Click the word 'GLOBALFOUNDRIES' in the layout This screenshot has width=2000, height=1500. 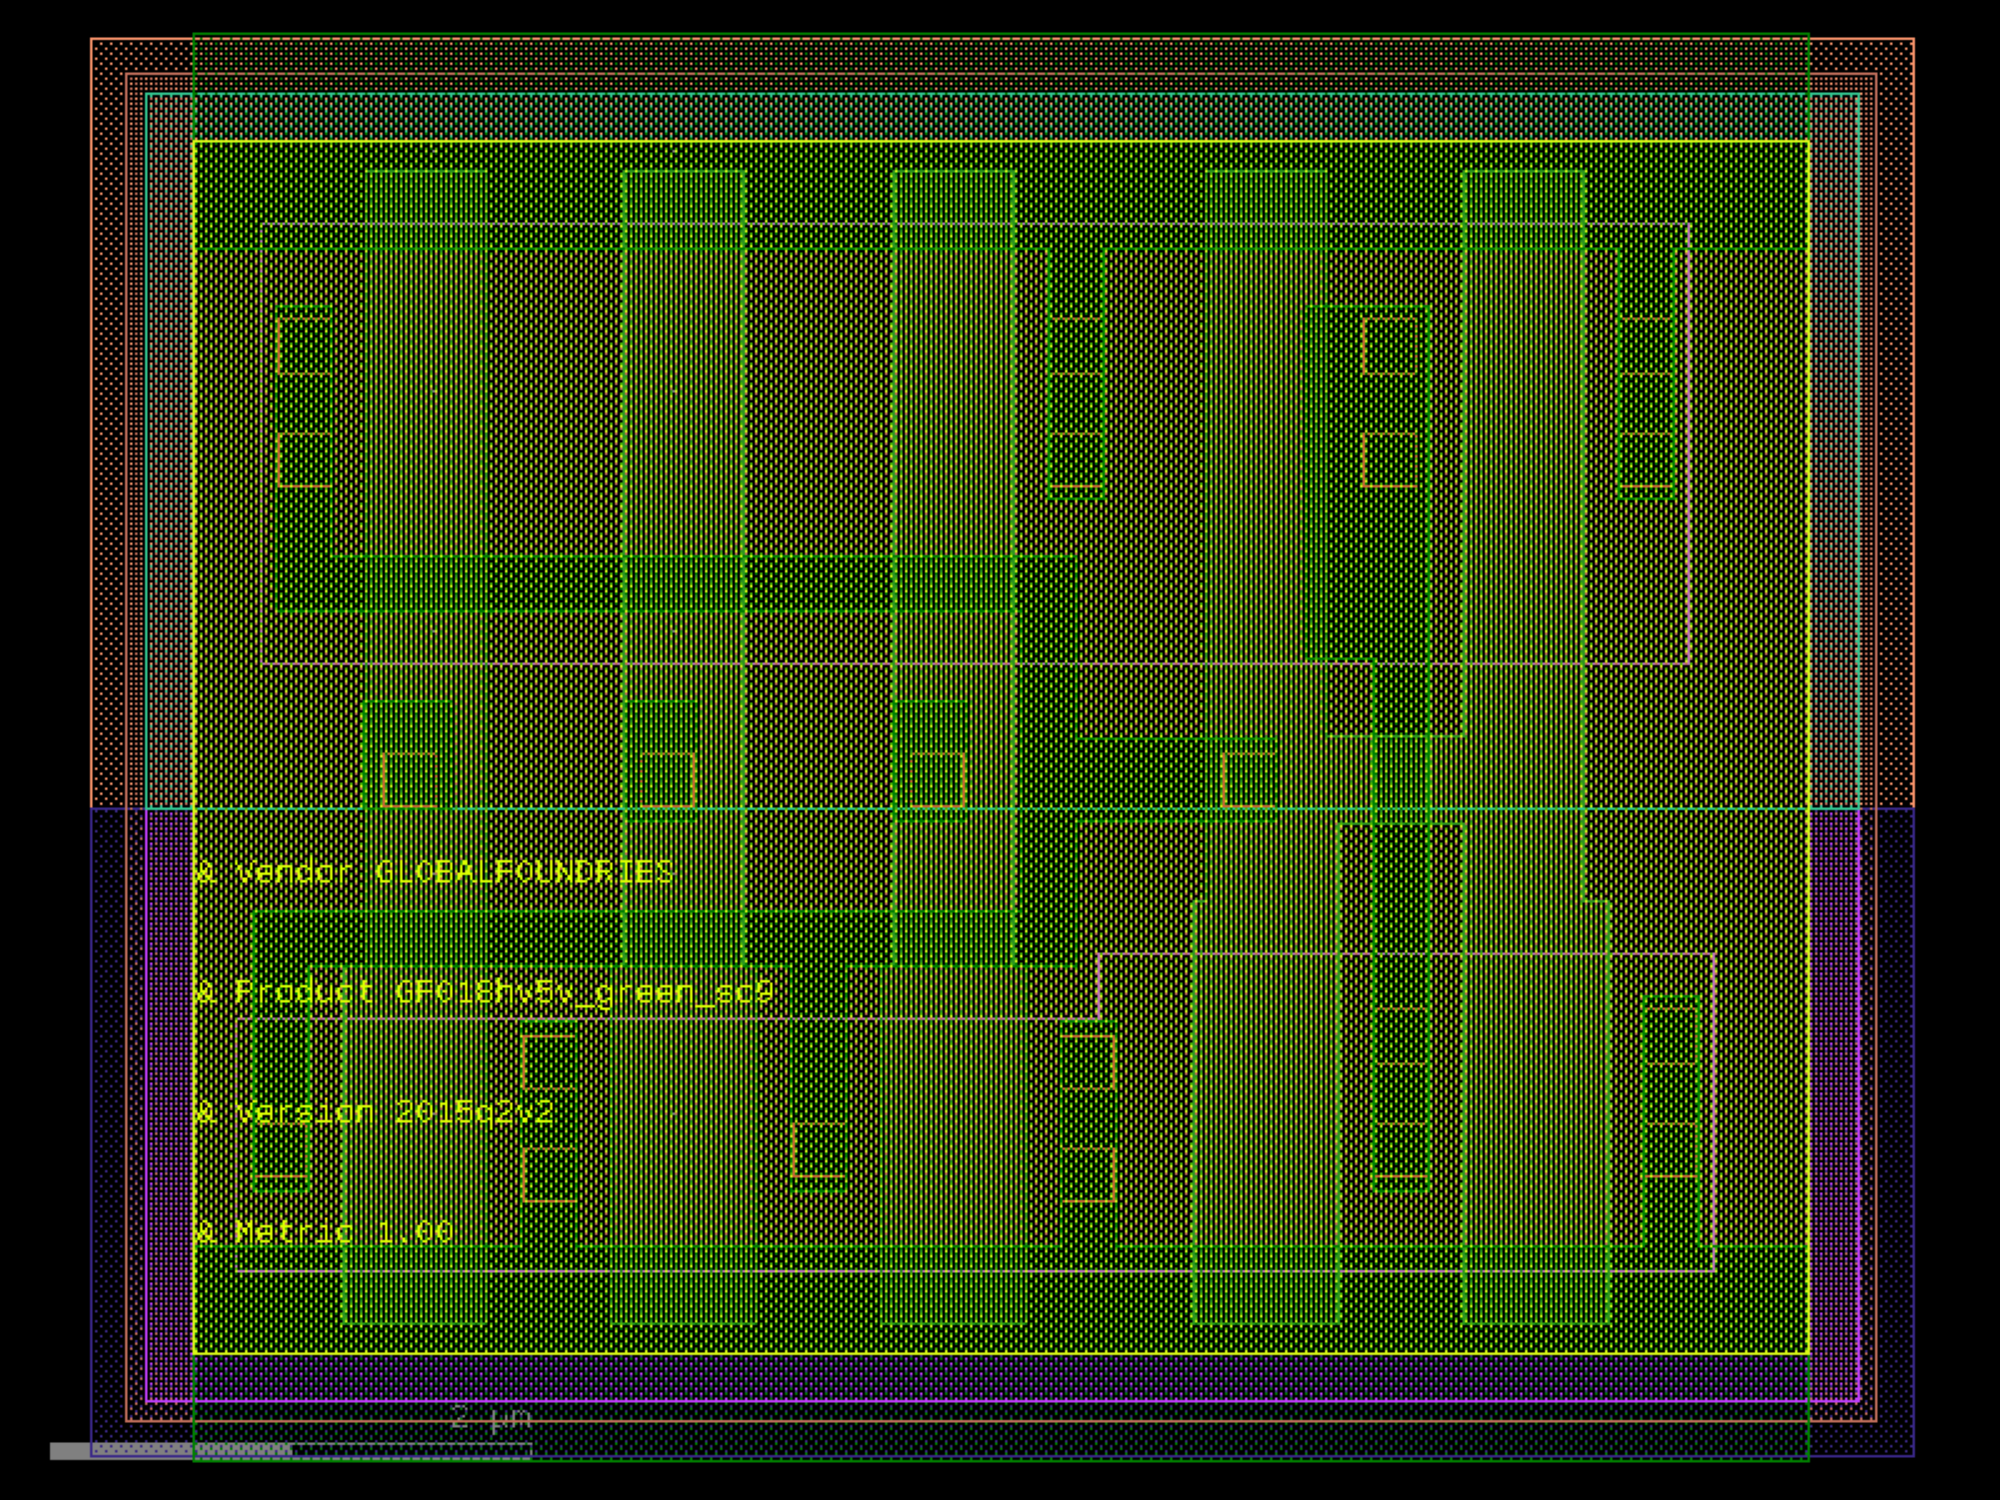[524, 872]
